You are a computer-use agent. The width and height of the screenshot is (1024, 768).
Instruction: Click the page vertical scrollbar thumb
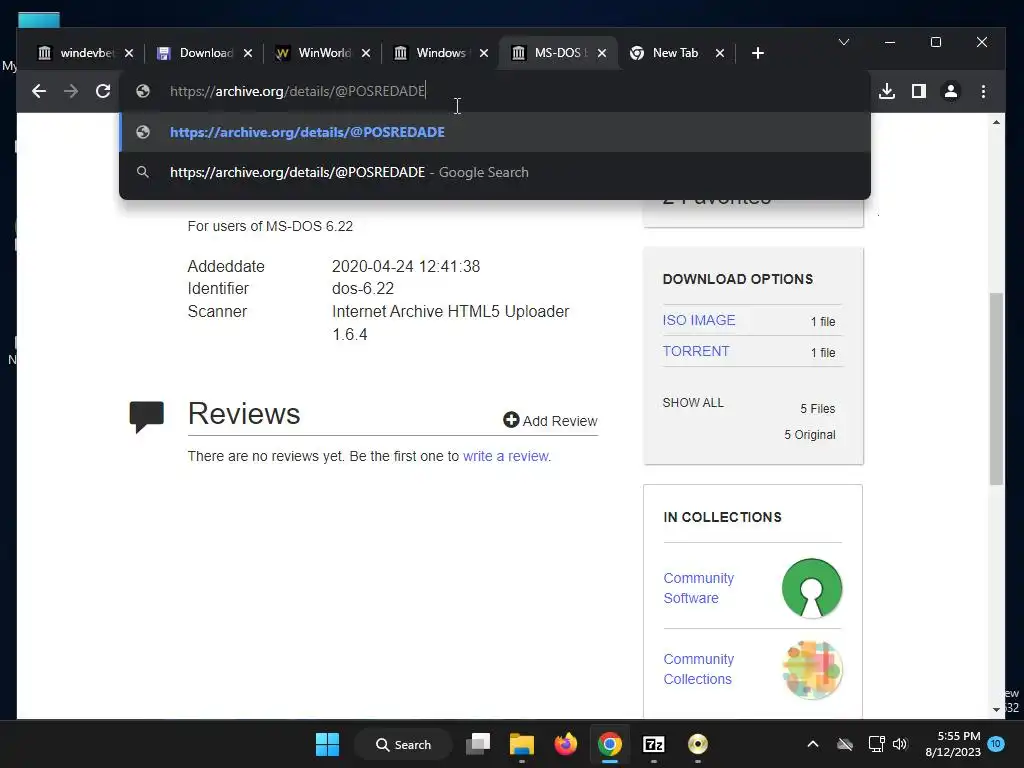(x=996, y=389)
